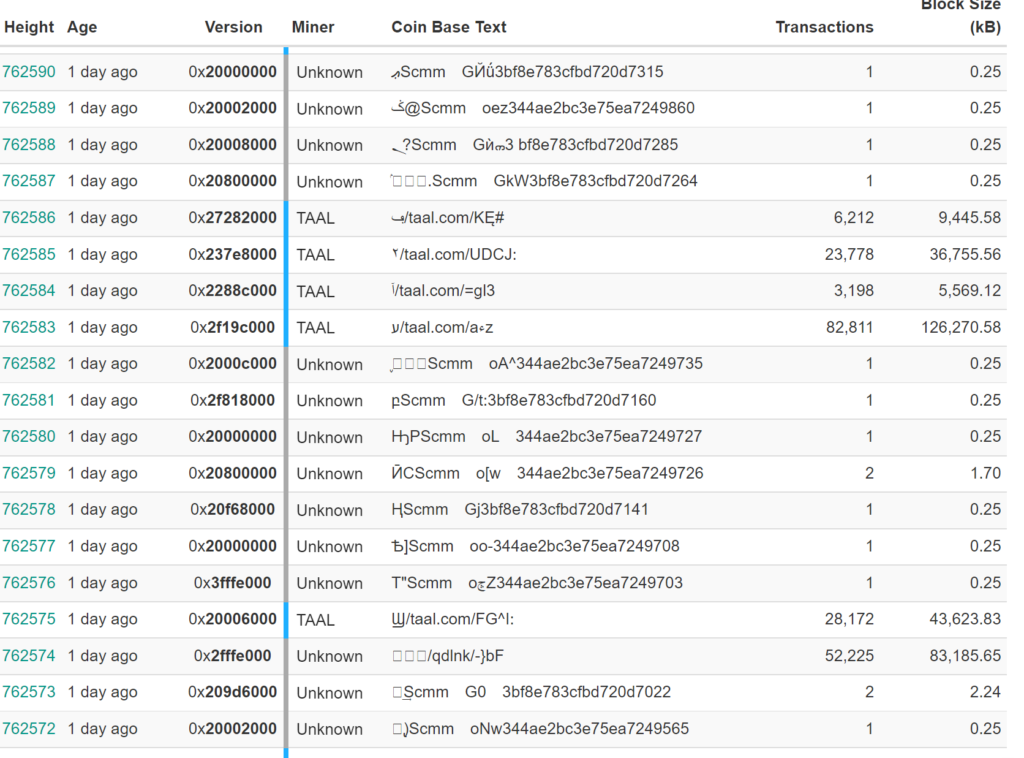View block 762574 with 52,225 transactions

coord(29,656)
